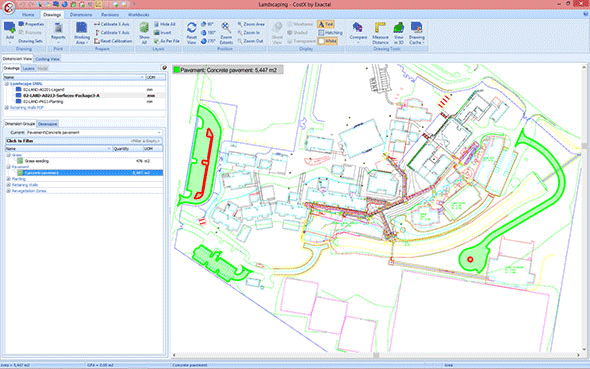The width and height of the screenshot is (590, 369).
Task: Collapse the Pavement dimension group
Action: click(8, 167)
